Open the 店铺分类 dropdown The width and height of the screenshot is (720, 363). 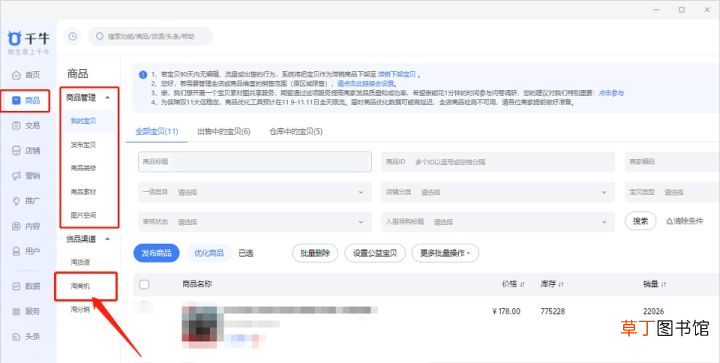pos(498,192)
